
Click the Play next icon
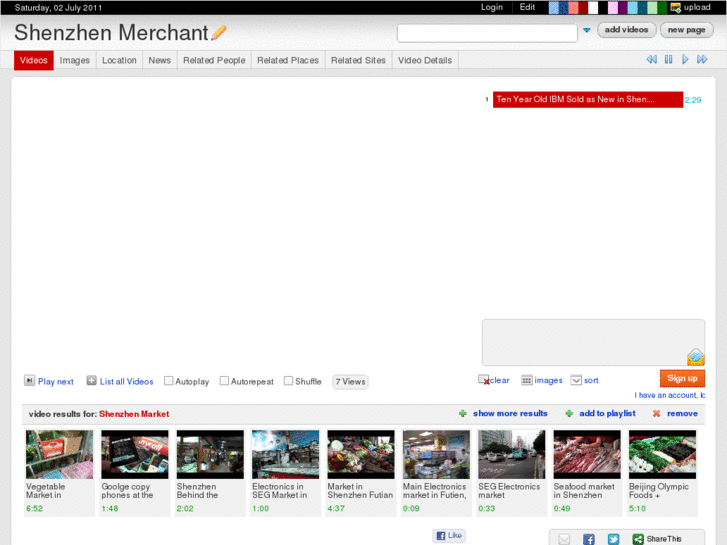29,380
